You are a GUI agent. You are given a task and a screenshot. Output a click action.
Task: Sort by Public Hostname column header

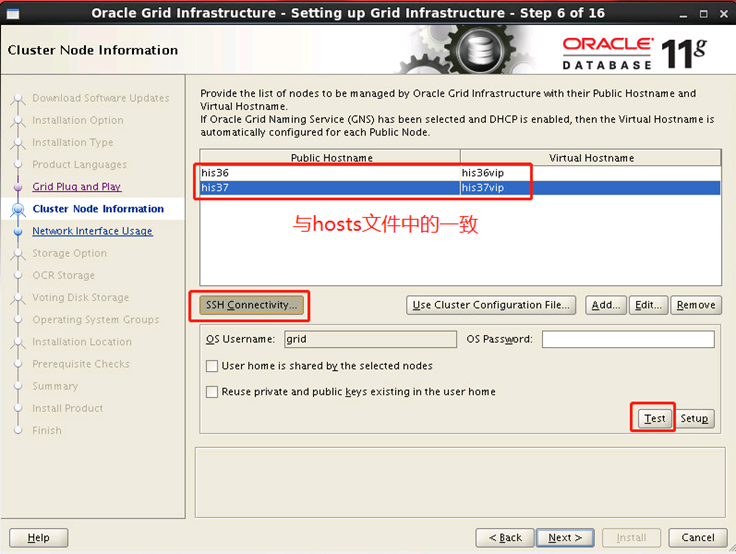click(330, 158)
